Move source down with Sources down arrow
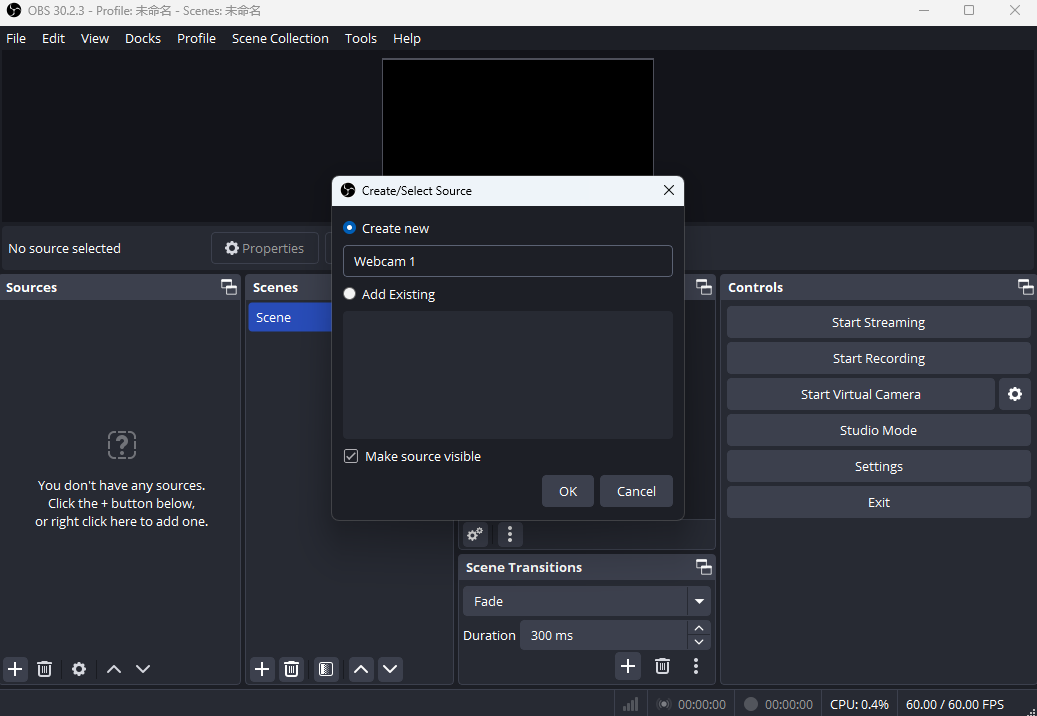This screenshot has width=1037, height=716. (x=143, y=669)
